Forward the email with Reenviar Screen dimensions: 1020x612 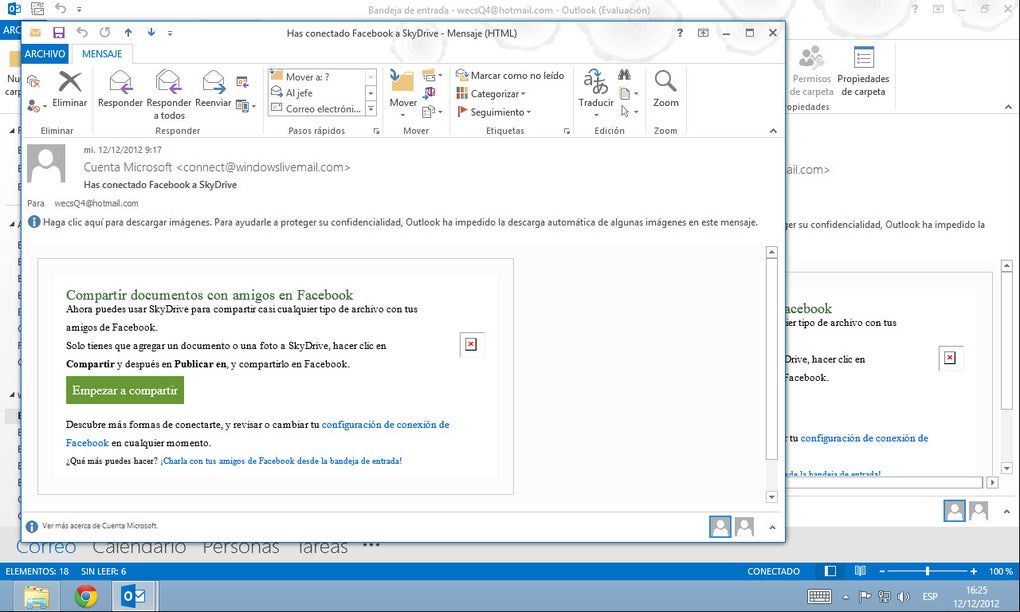coord(213,89)
